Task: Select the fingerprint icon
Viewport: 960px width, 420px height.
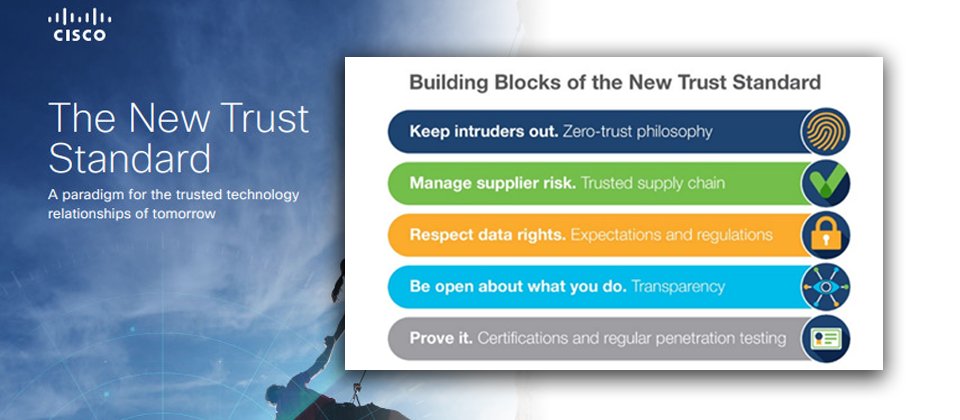Action: pos(825,132)
